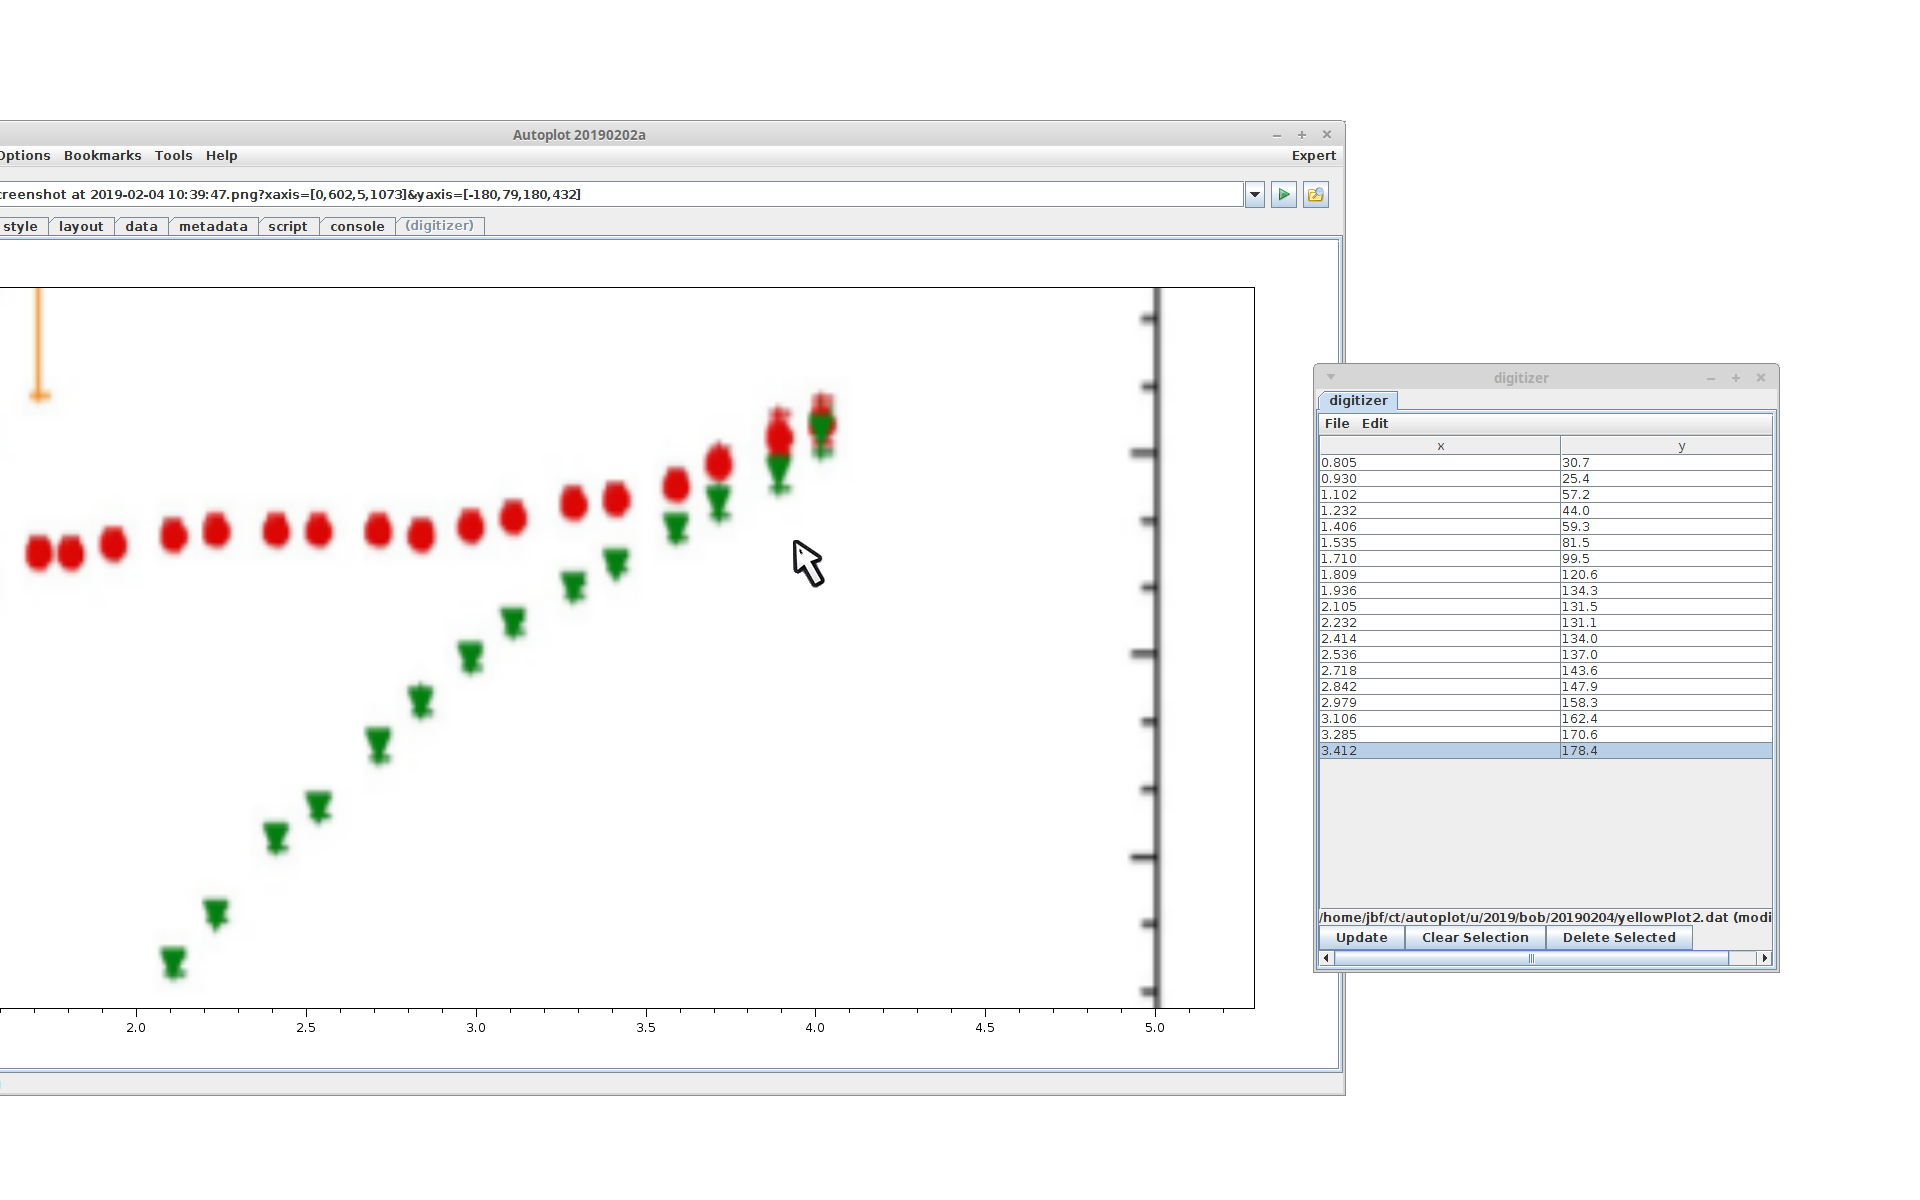Click the y value 120.6 cell

pos(1666,575)
